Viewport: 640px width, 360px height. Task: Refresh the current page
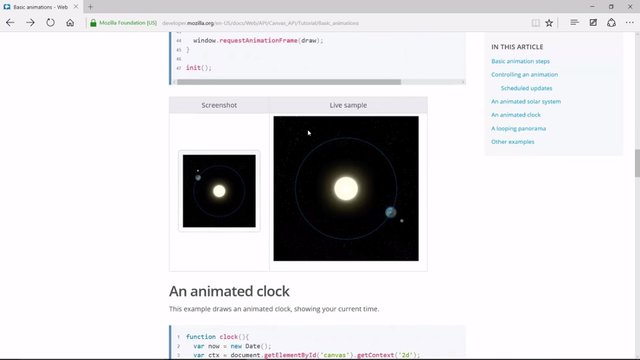click(x=50, y=23)
